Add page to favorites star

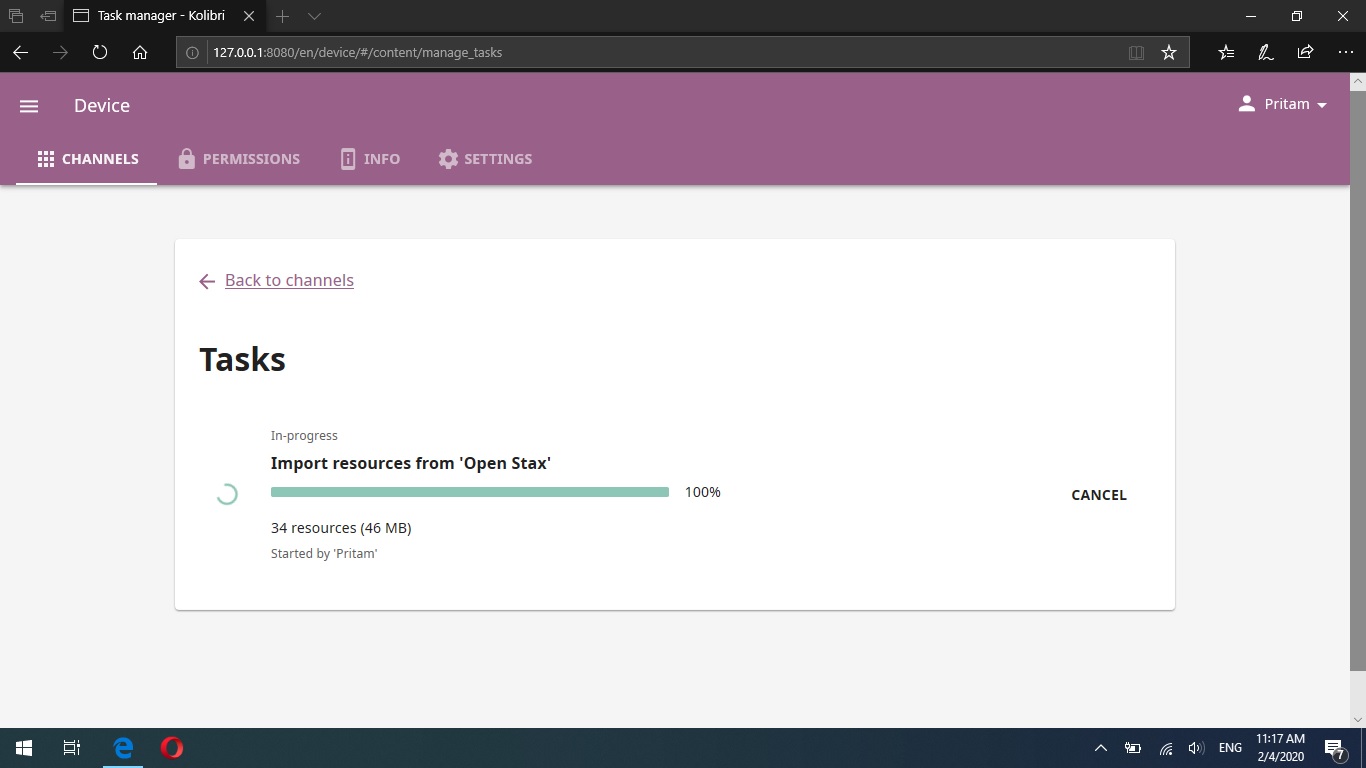click(1169, 53)
